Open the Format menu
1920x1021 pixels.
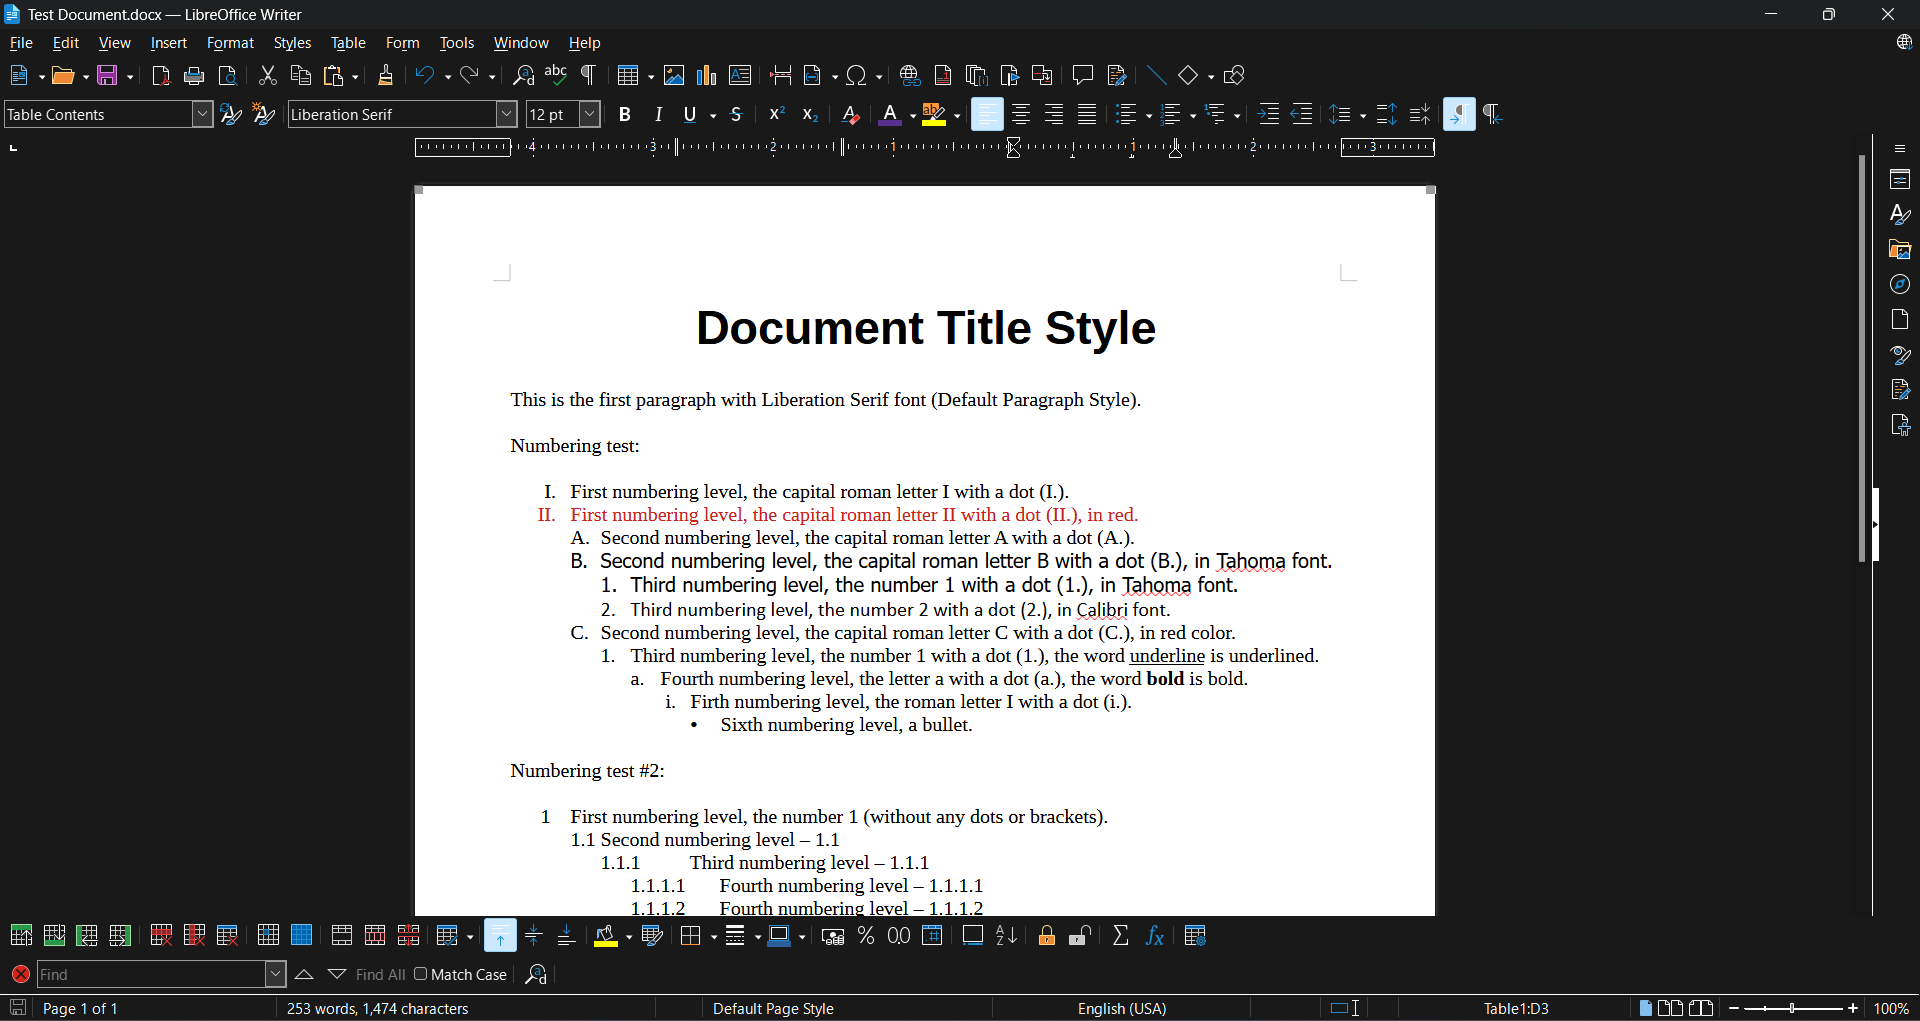(x=230, y=43)
